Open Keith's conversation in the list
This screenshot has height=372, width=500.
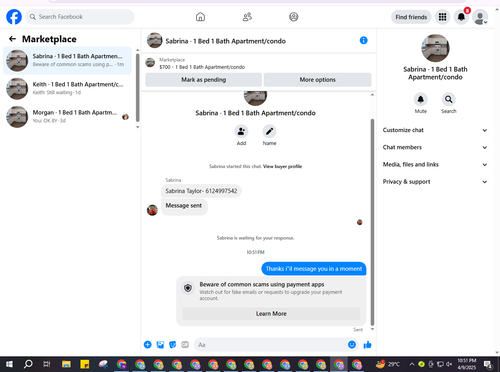click(x=67, y=88)
